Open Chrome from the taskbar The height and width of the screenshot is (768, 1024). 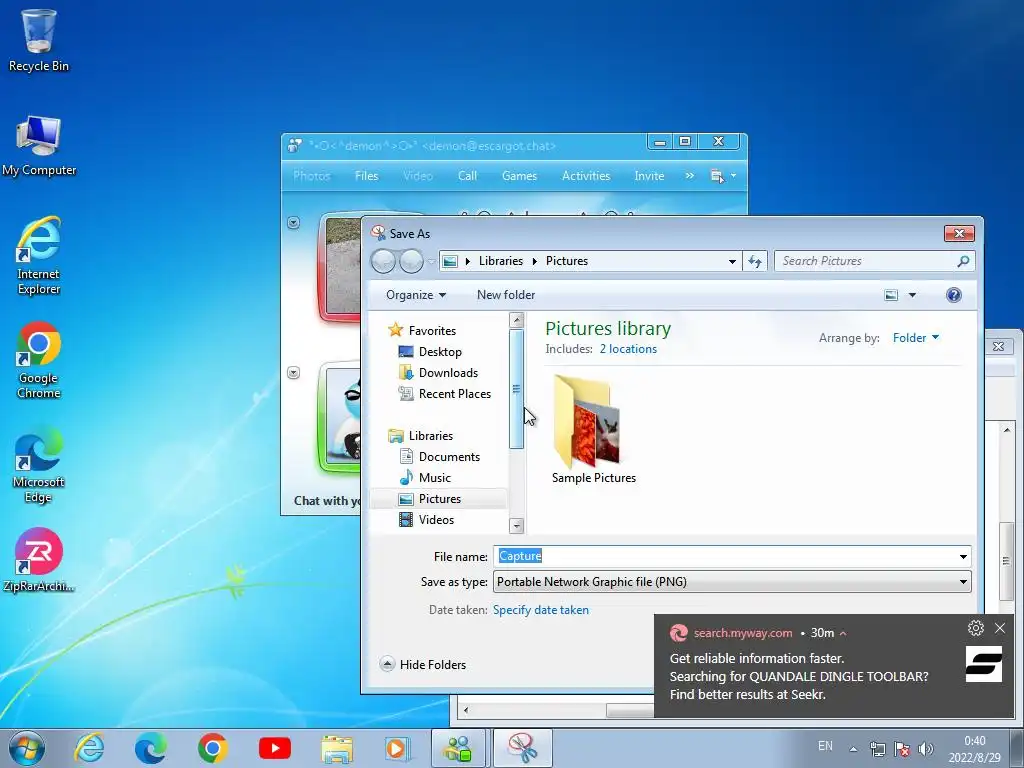click(213, 748)
